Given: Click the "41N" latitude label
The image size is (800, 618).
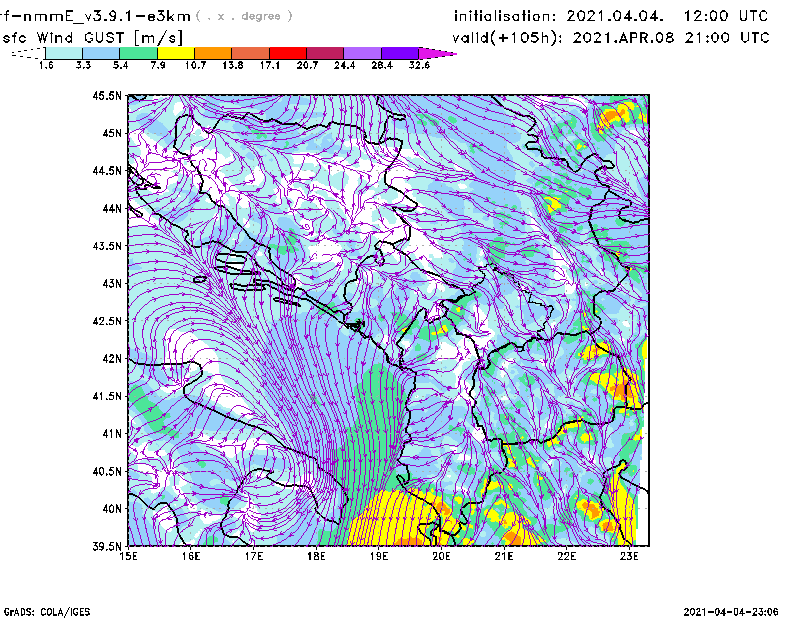Looking at the screenshot, I should [112, 434].
